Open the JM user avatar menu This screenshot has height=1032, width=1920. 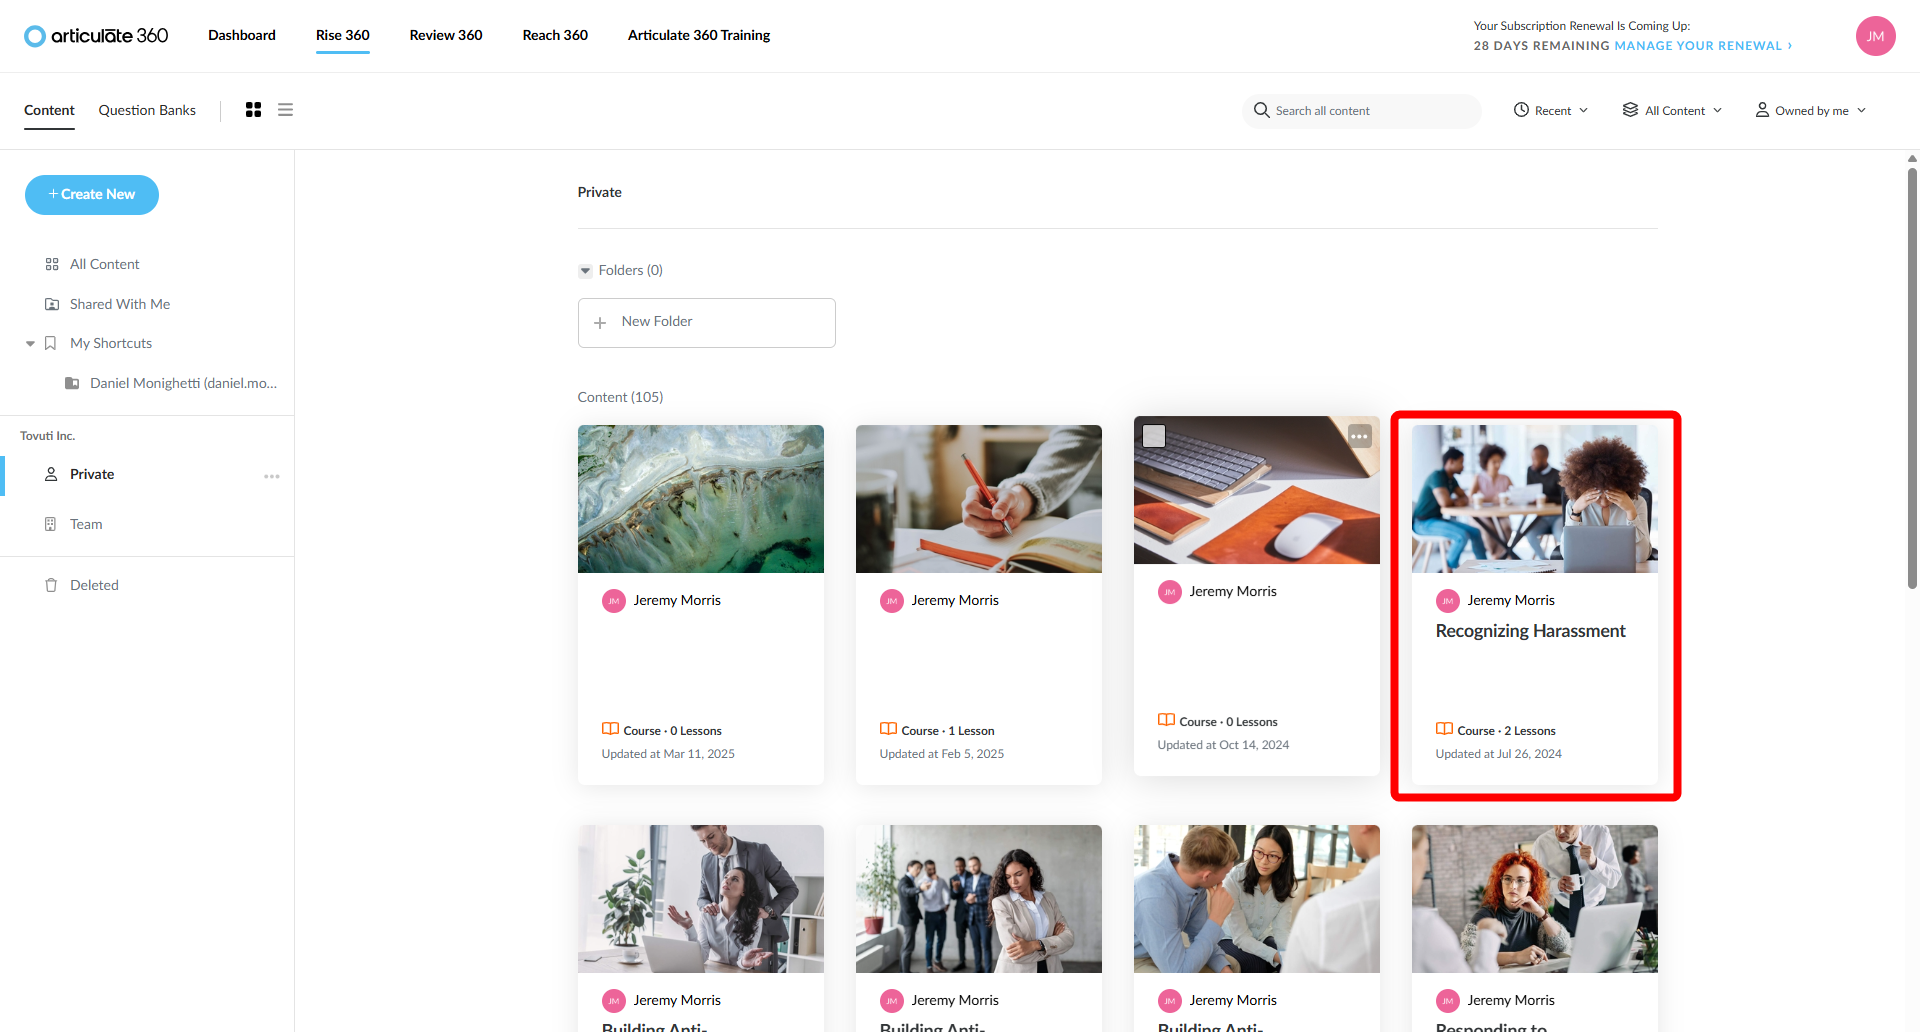tap(1875, 36)
